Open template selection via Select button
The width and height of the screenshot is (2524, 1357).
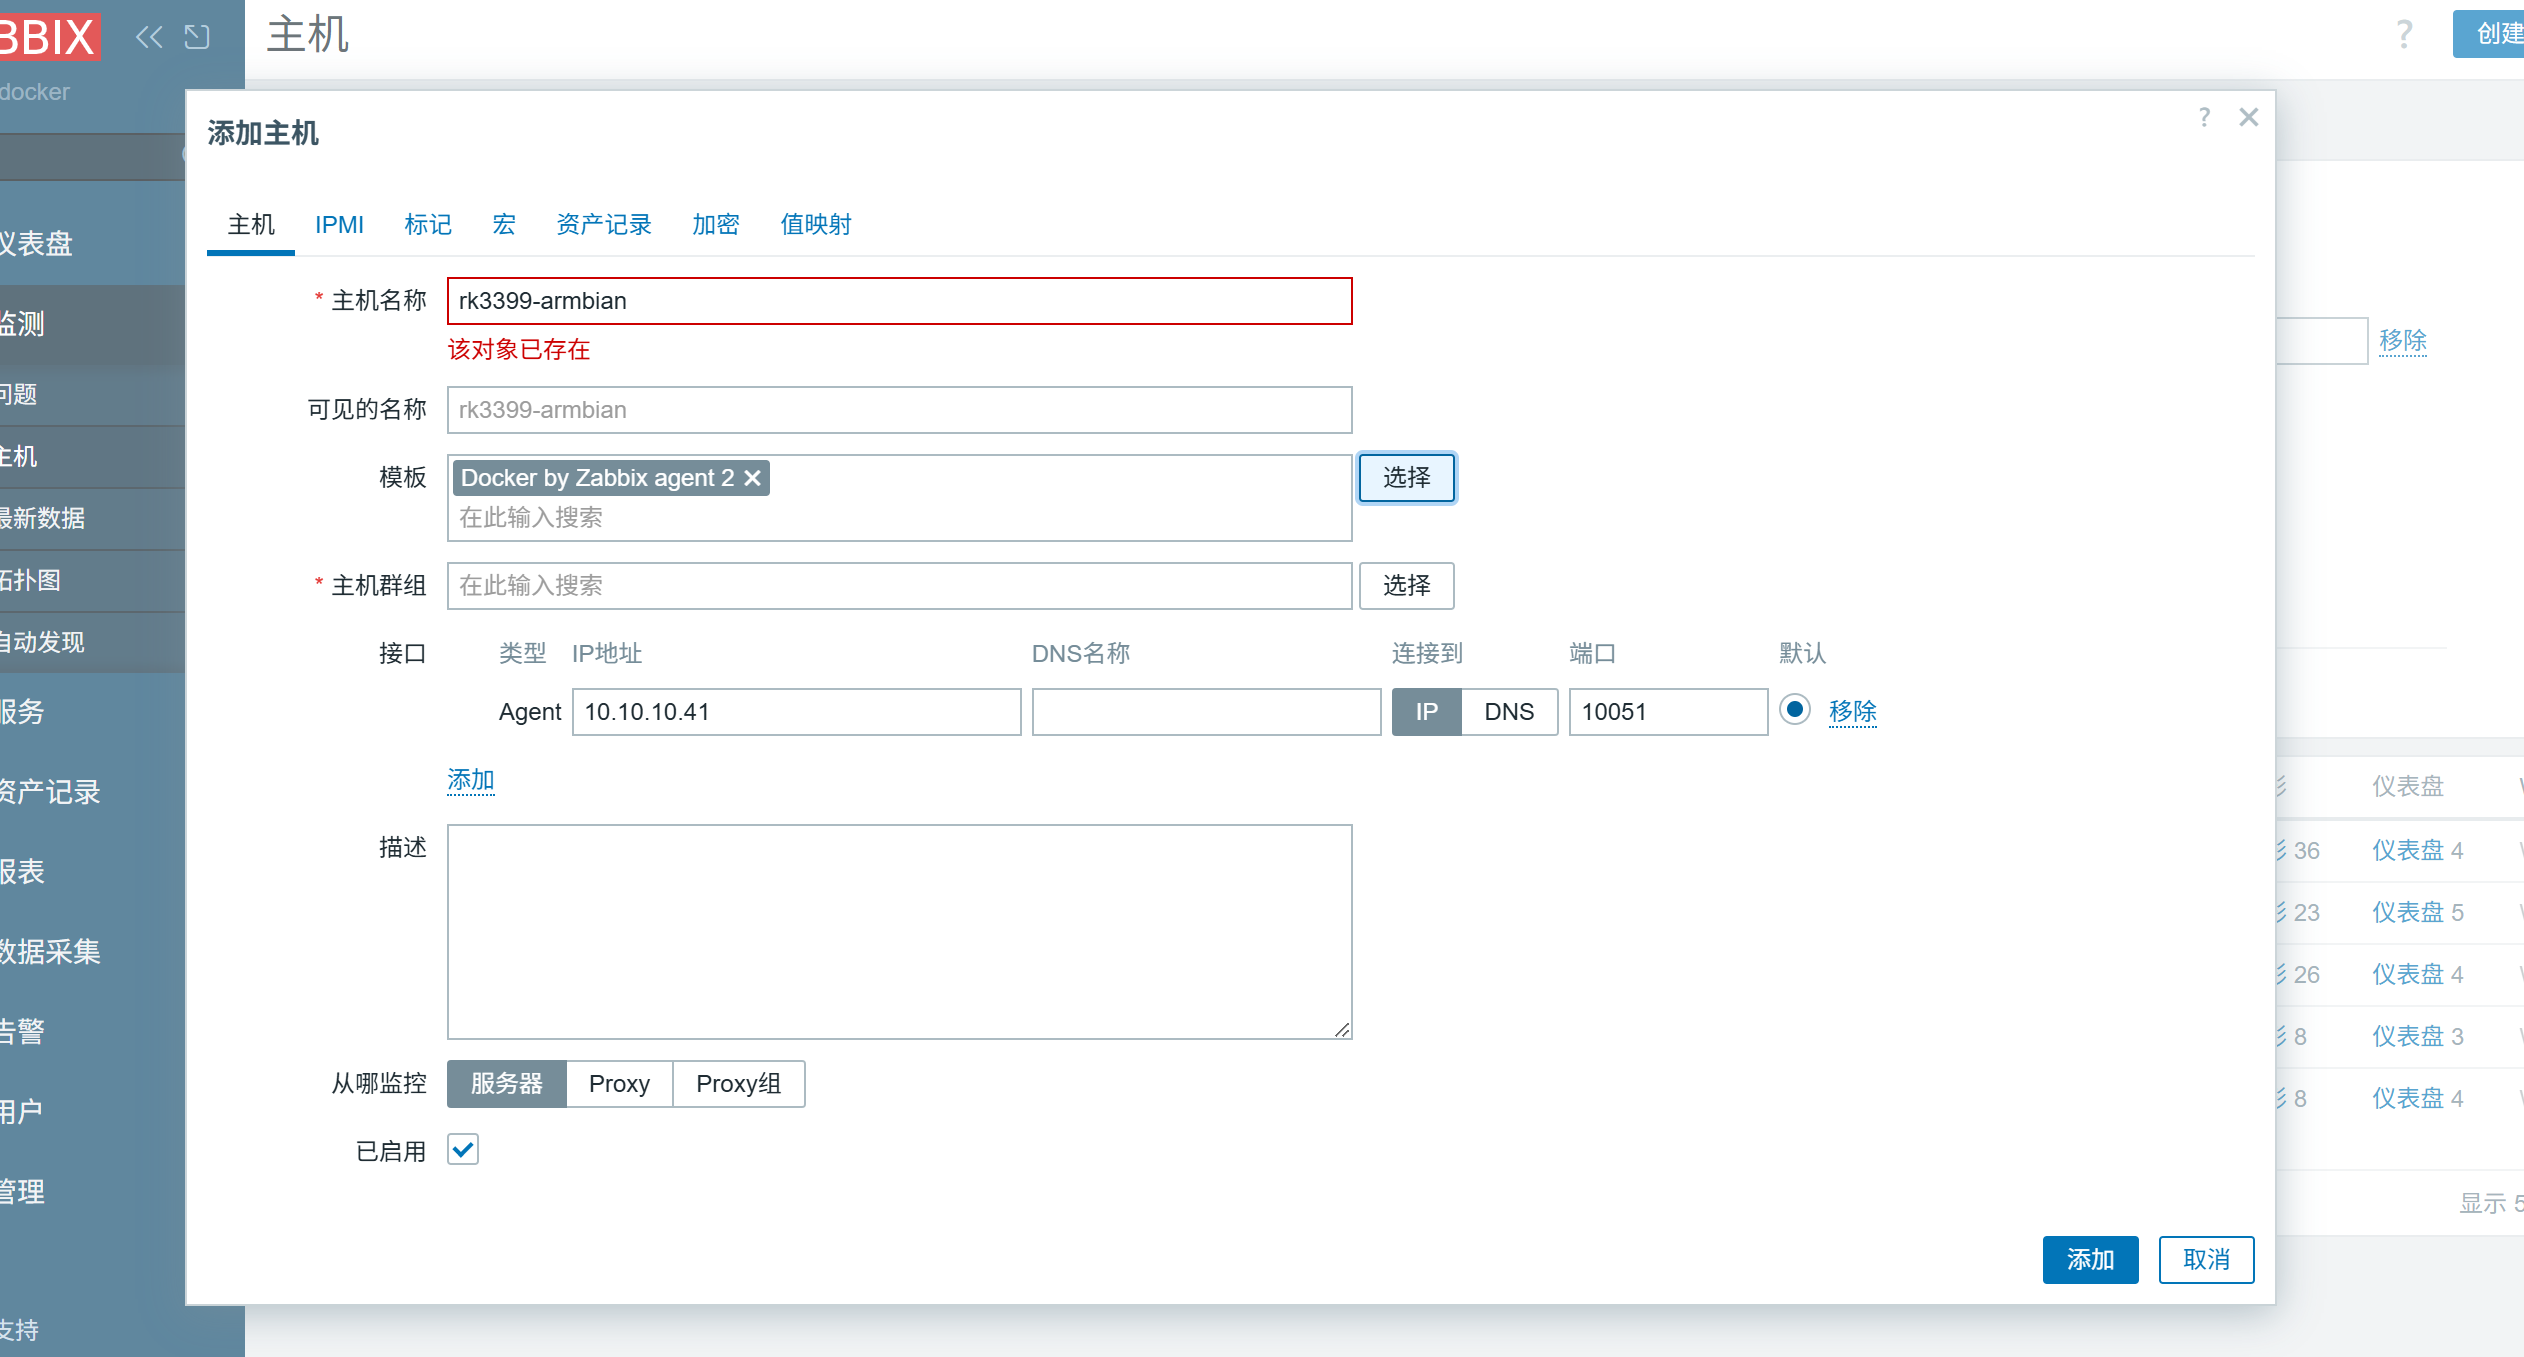click(x=1406, y=478)
